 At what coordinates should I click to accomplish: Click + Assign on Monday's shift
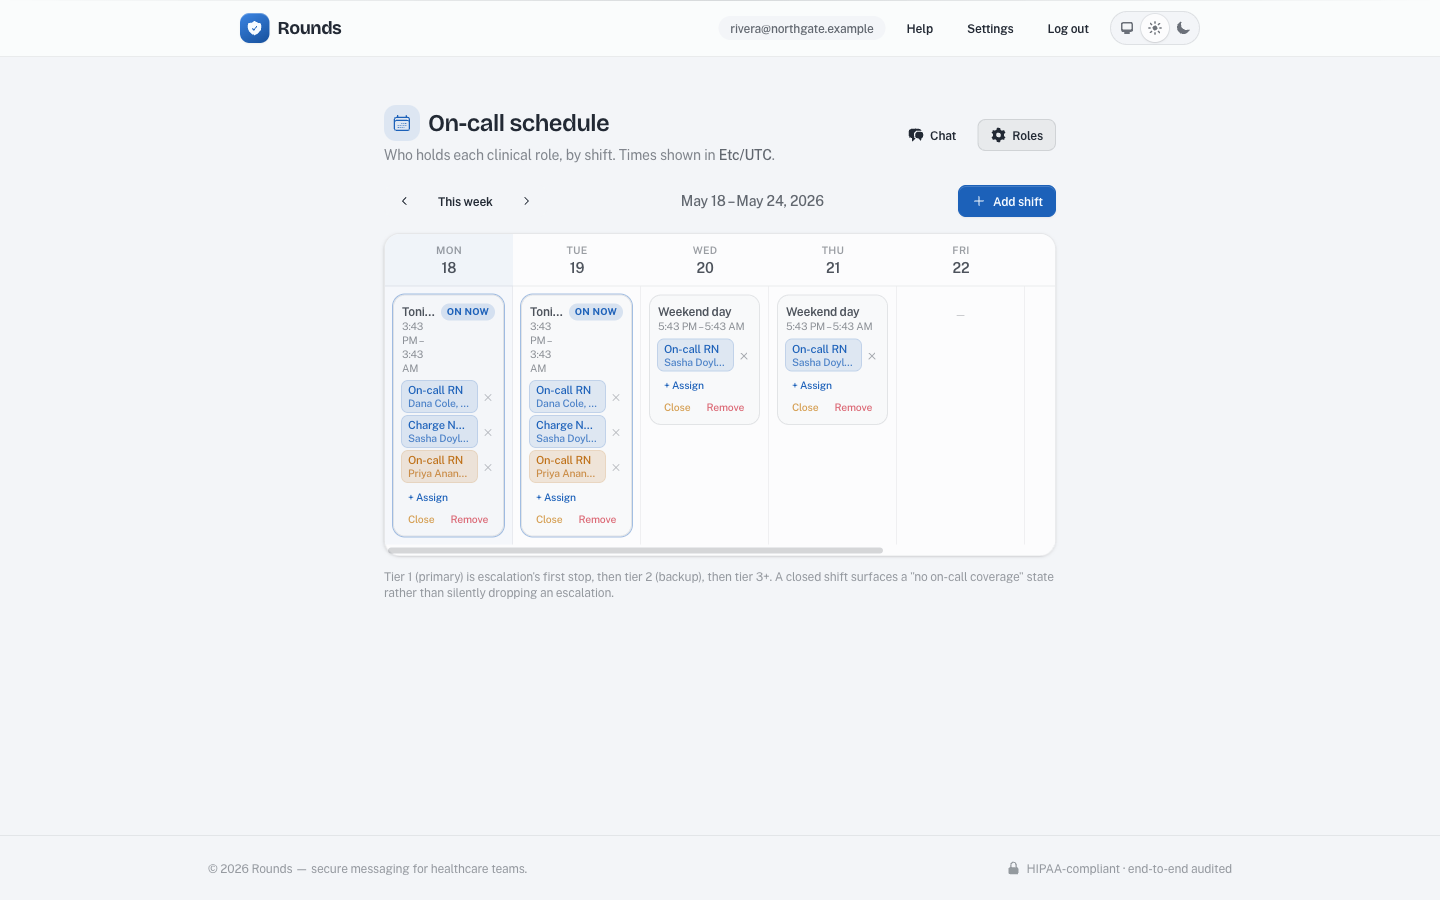point(428,497)
